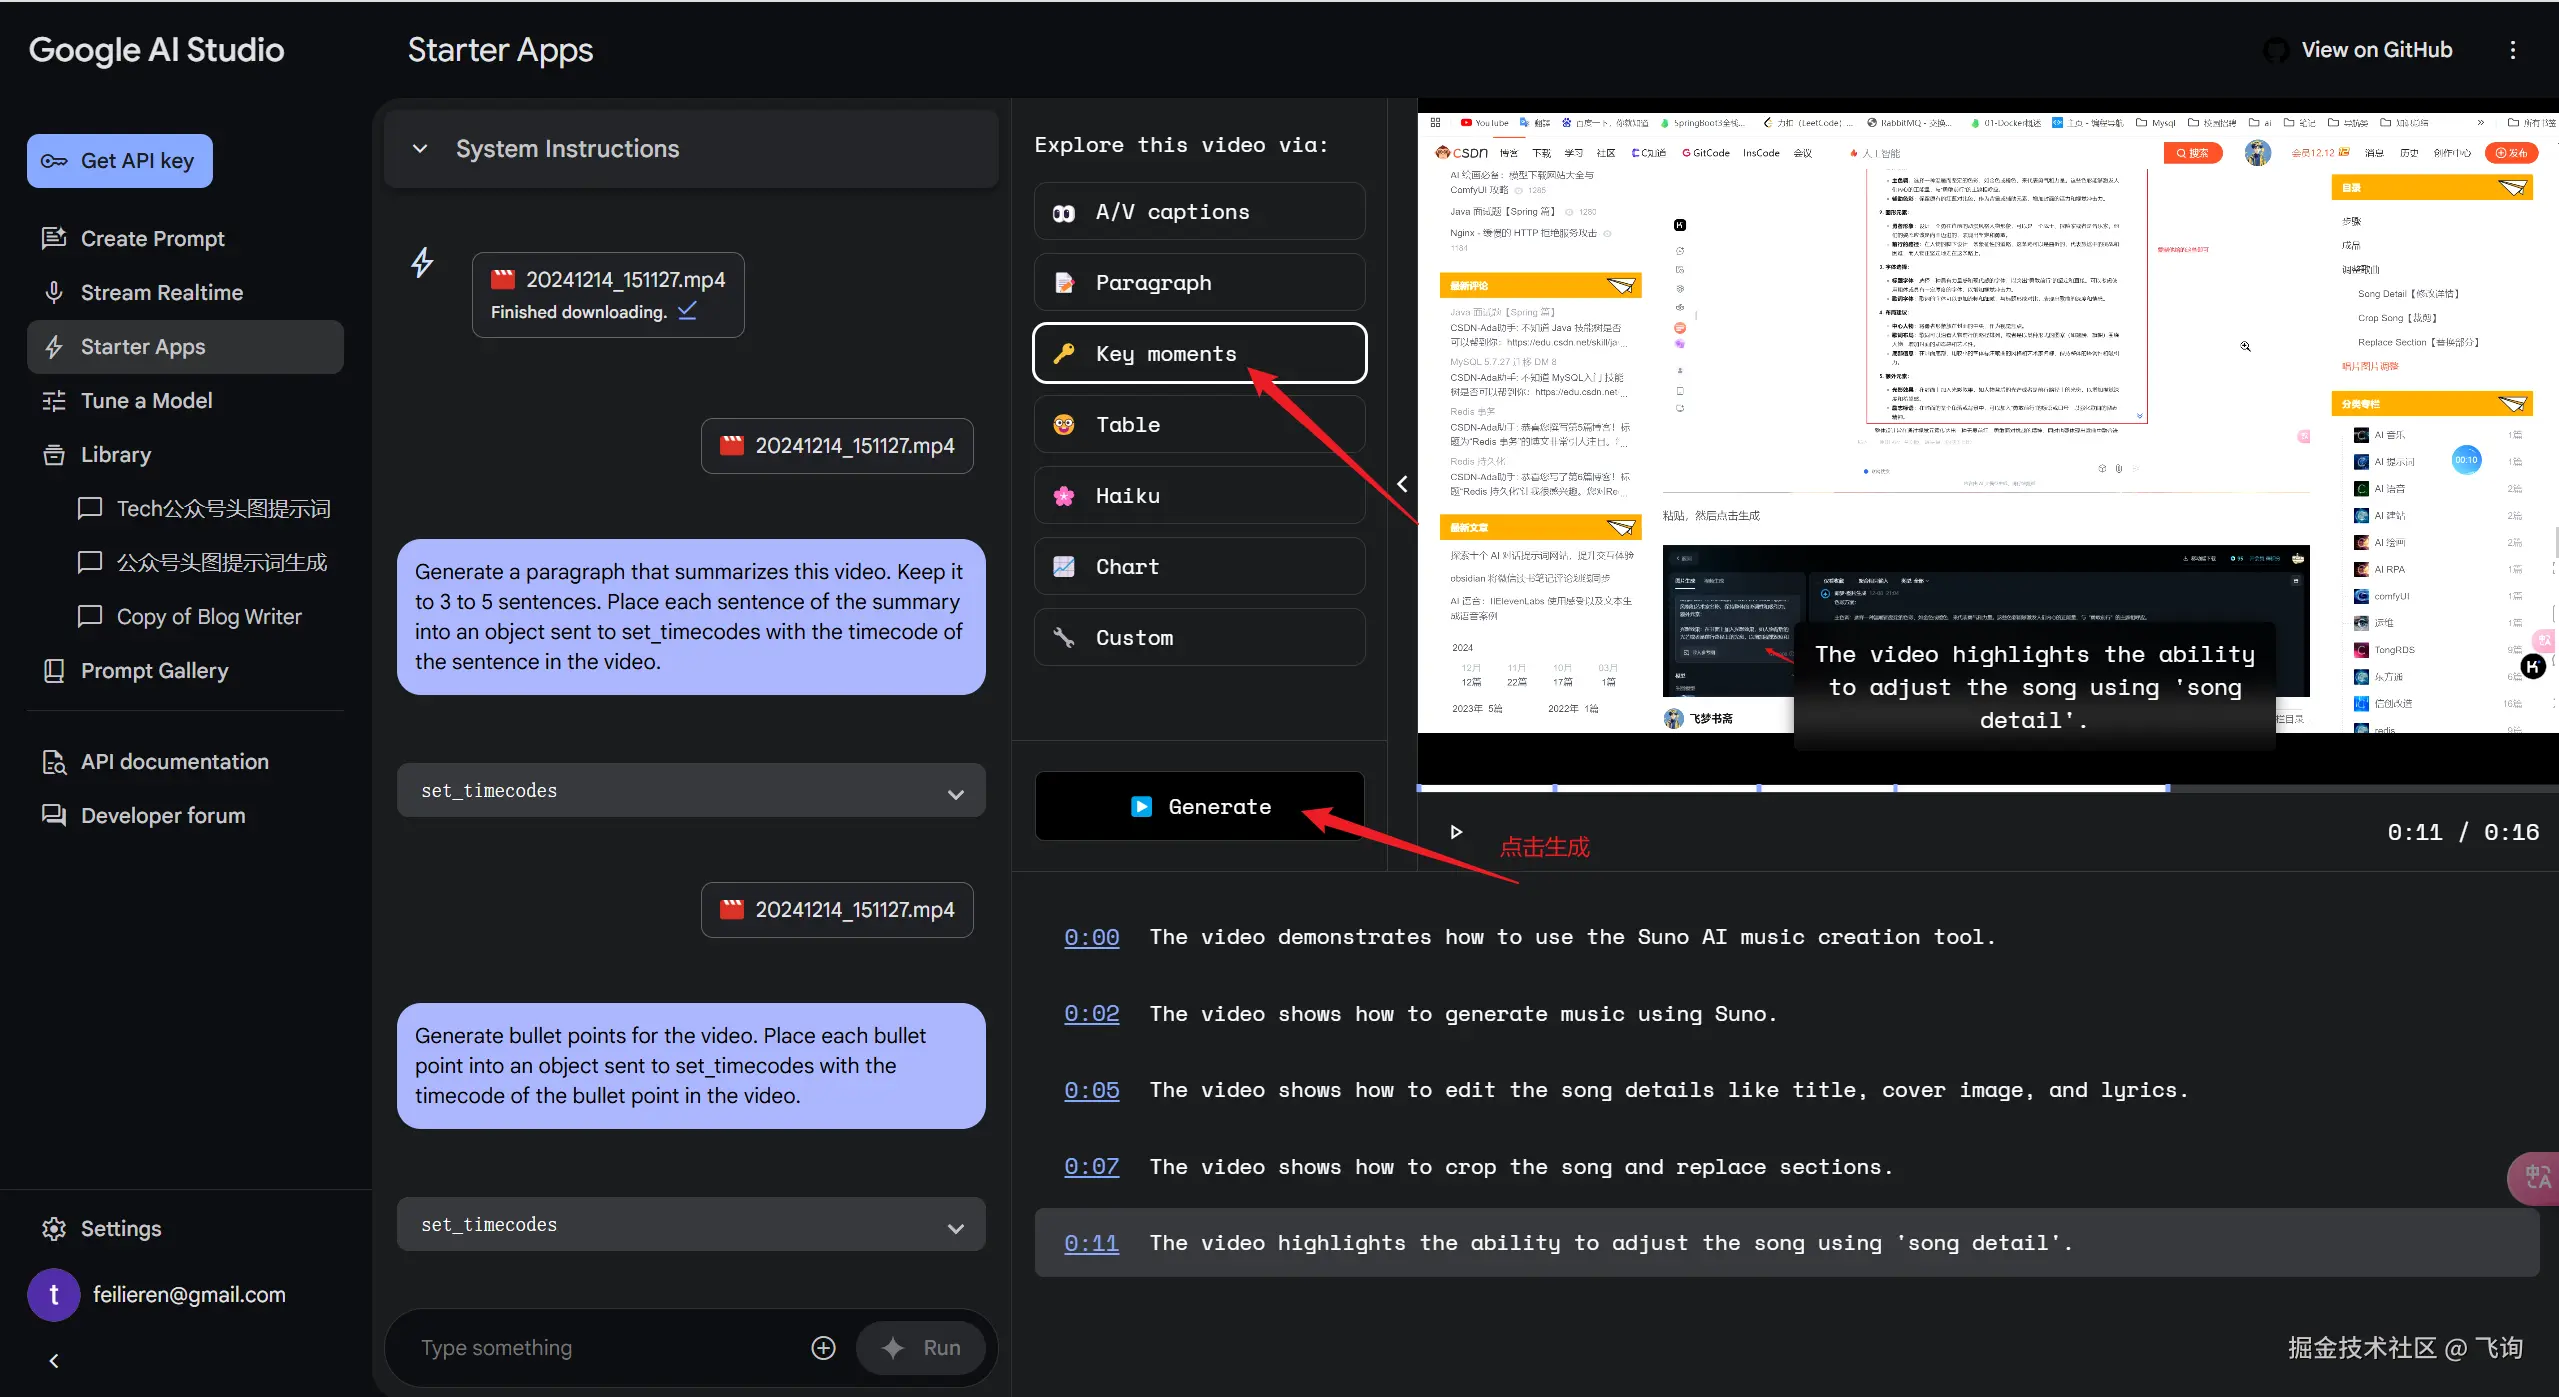Click the Get API key button
The width and height of the screenshot is (2559, 1397).
point(119,161)
